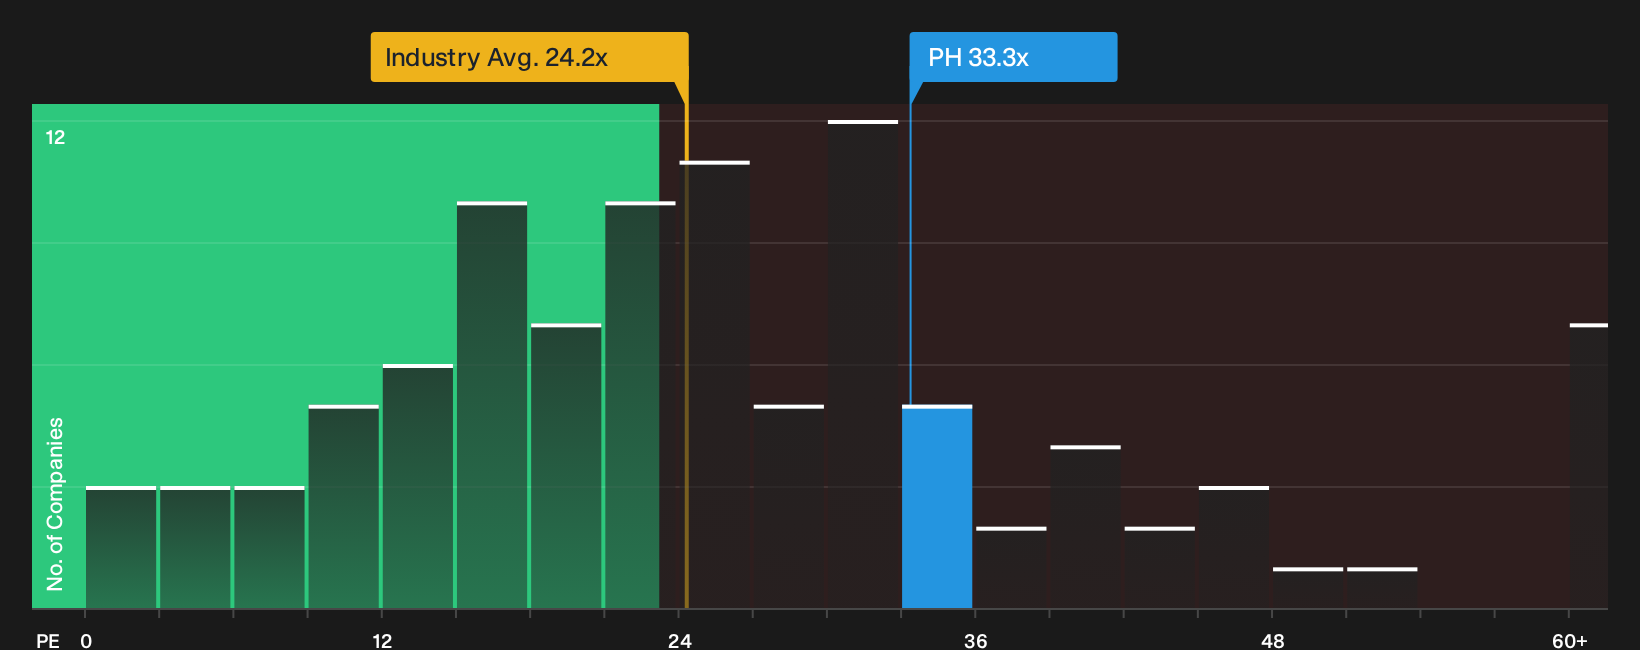Click the tallest histogram bar near PE 30-33
The height and width of the screenshot is (650, 1640).
coord(863,365)
